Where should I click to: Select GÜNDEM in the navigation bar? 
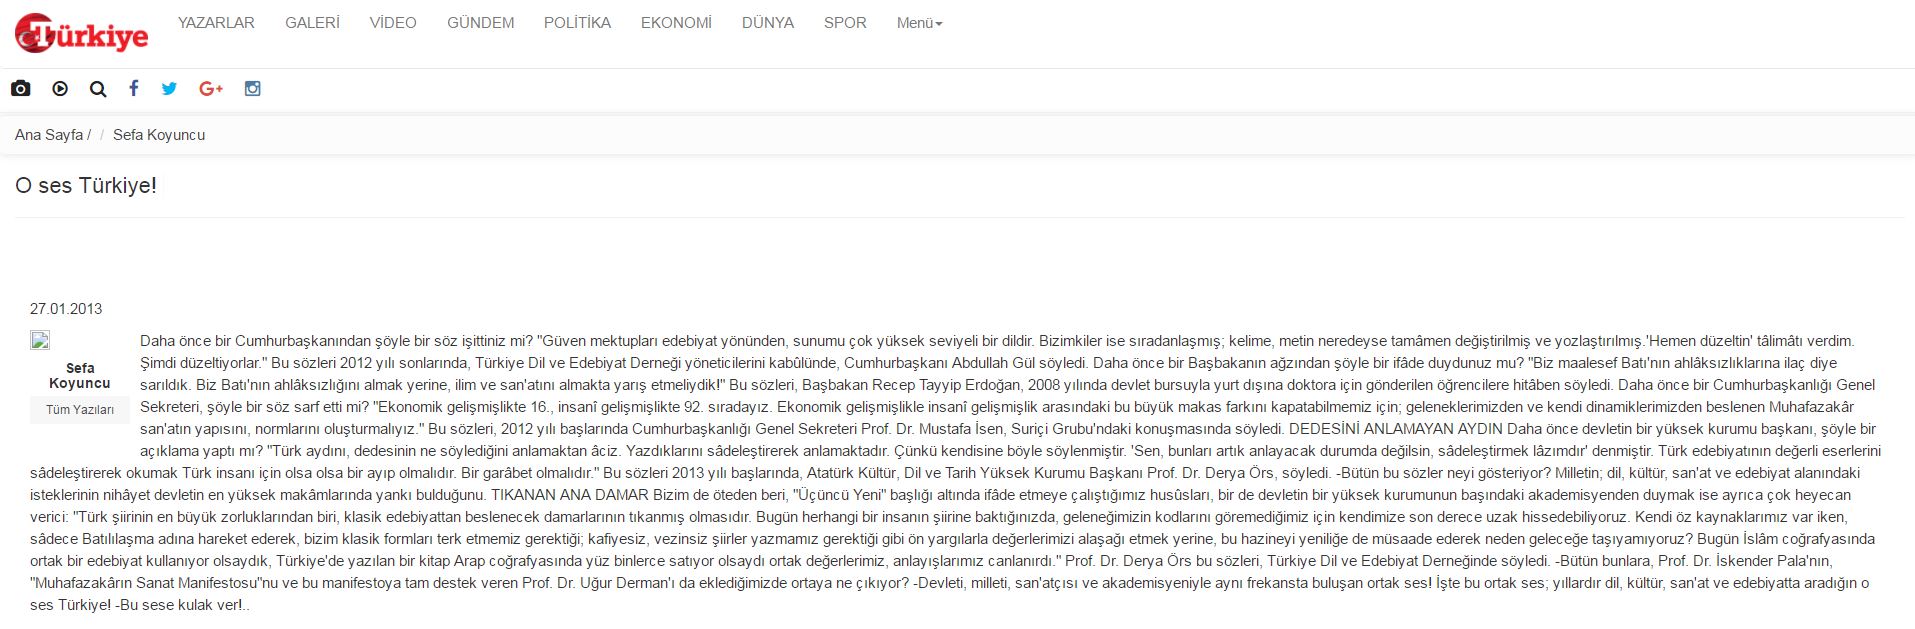pyautogui.click(x=481, y=23)
